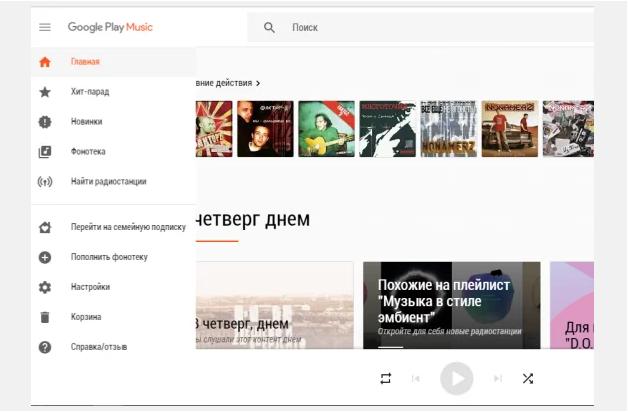Select Главная in the sidebar menu
628x412 pixels.
click(x=85, y=62)
